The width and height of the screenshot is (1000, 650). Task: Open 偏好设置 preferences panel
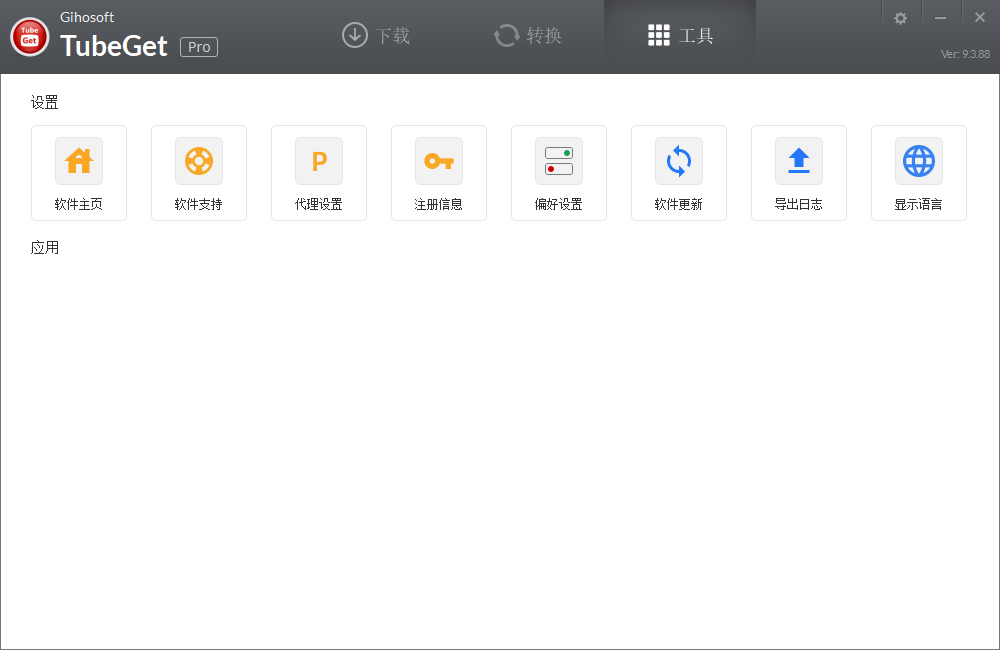(559, 173)
